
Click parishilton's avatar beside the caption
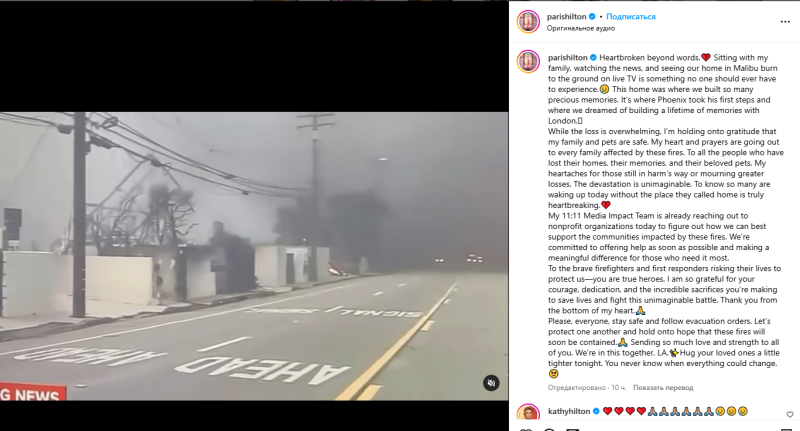click(528, 62)
